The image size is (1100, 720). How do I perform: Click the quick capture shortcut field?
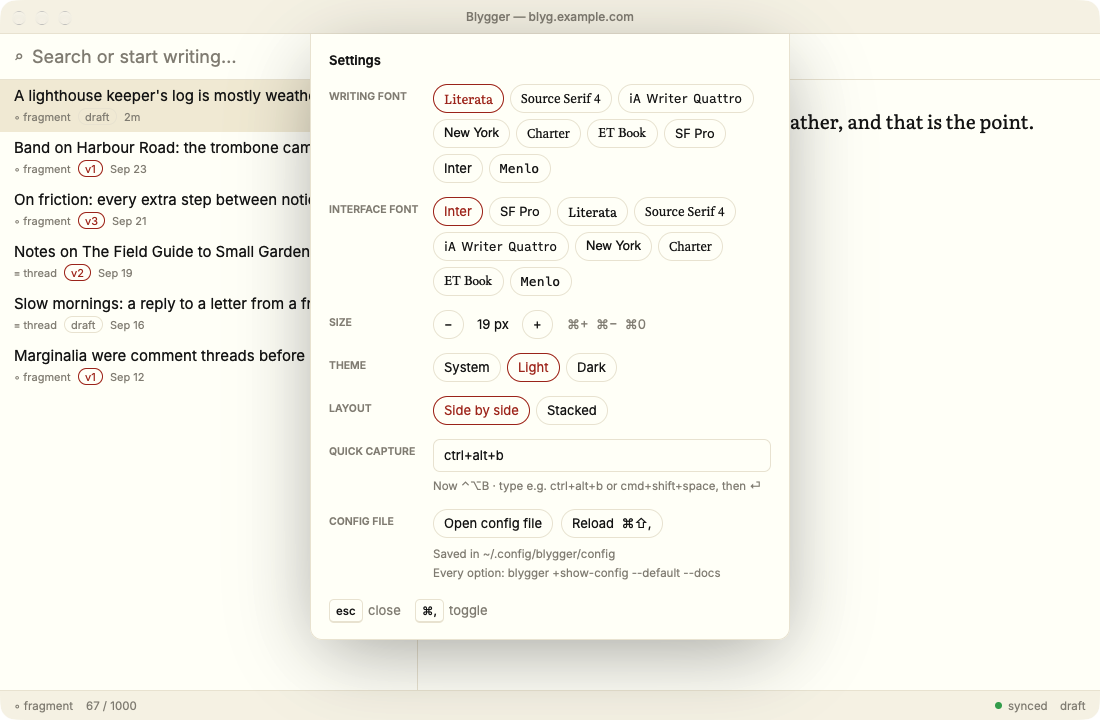point(602,455)
